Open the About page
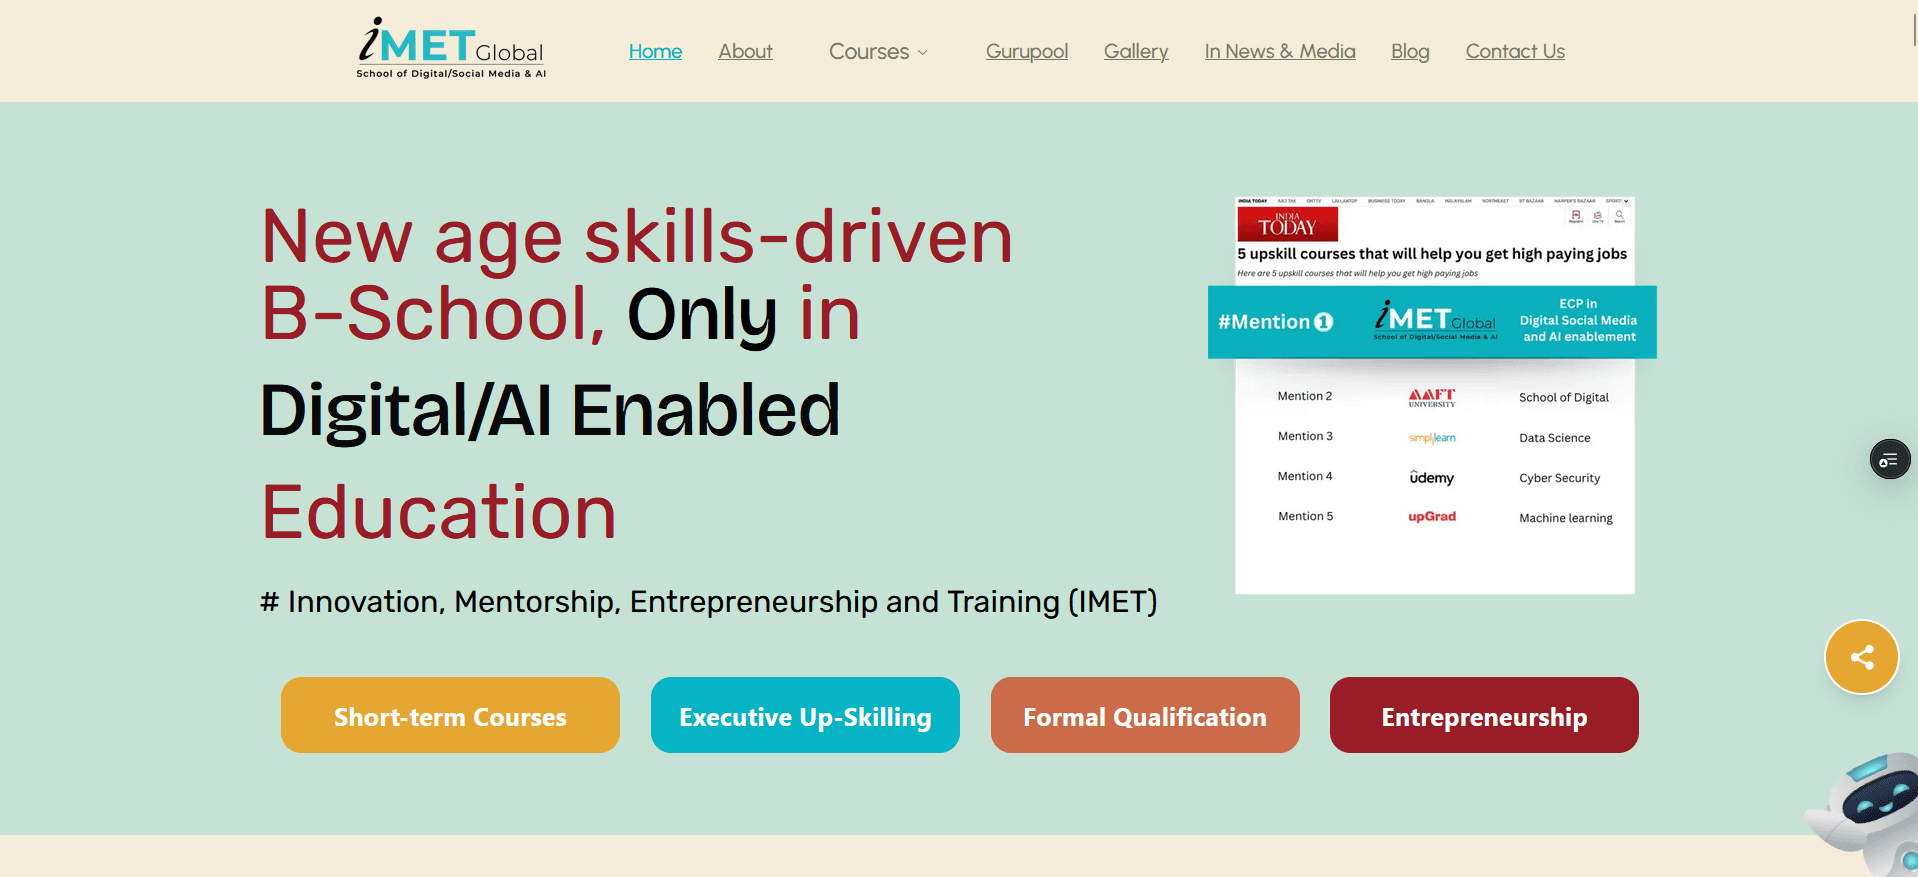The width and height of the screenshot is (1918, 877). pyautogui.click(x=745, y=52)
